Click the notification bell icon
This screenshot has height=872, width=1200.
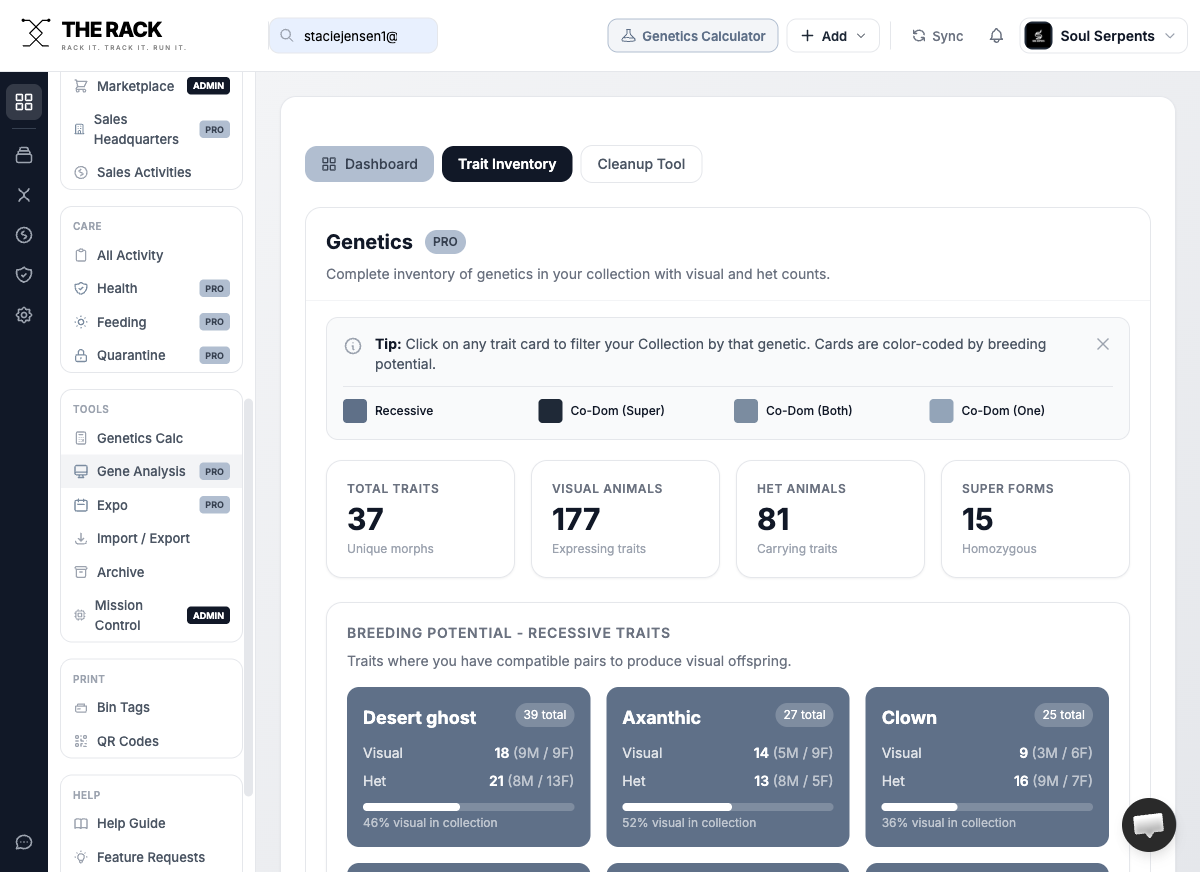pyautogui.click(x=996, y=35)
